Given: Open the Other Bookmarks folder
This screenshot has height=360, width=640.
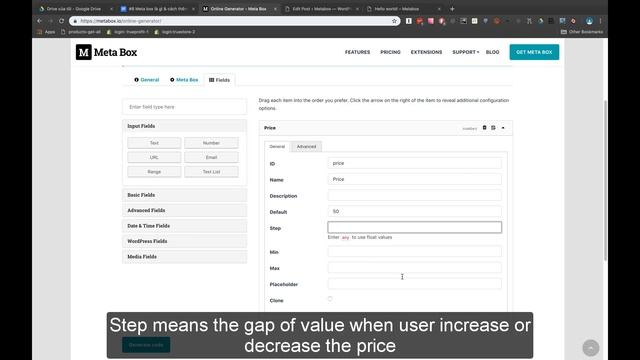Looking at the screenshot, I should pyautogui.click(x=582, y=32).
